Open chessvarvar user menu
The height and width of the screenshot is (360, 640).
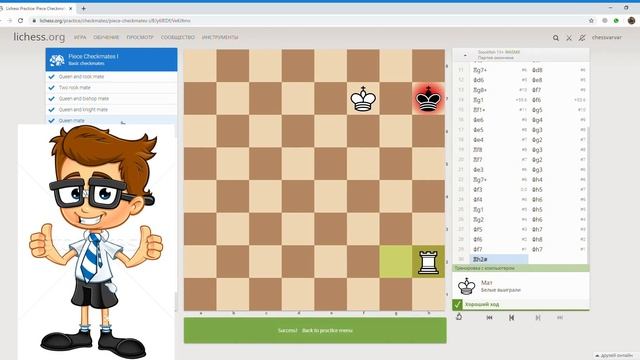click(x=607, y=37)
